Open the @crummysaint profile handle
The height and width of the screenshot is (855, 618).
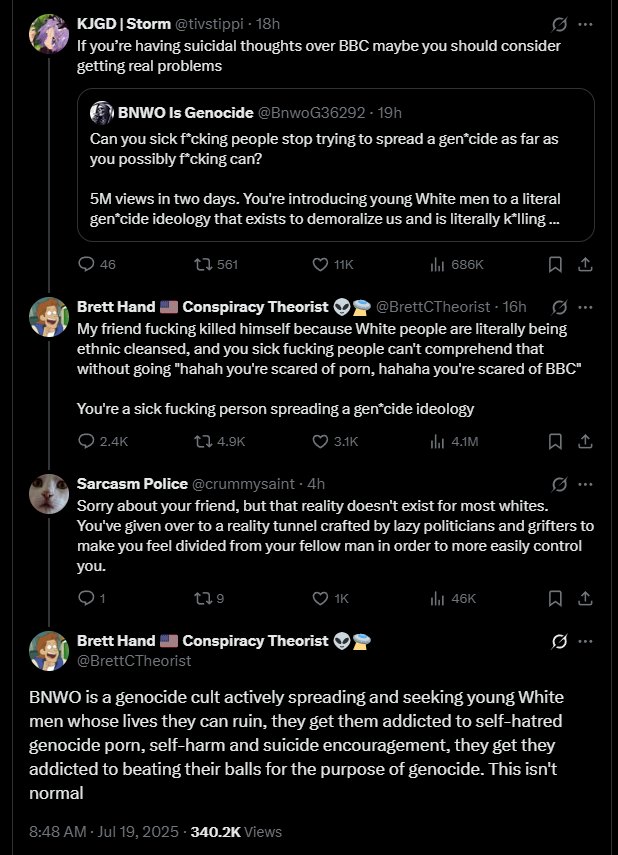coord(243,484)
